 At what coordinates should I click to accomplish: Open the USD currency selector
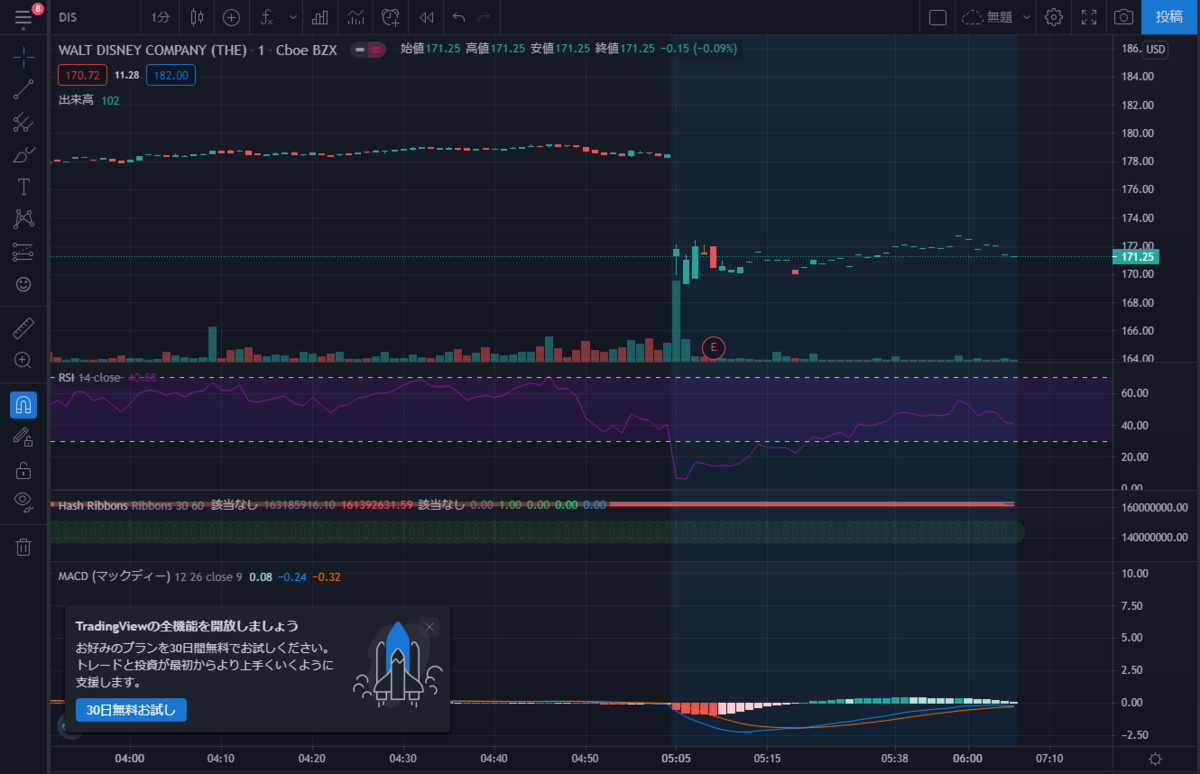click(x=1155, y=49)
